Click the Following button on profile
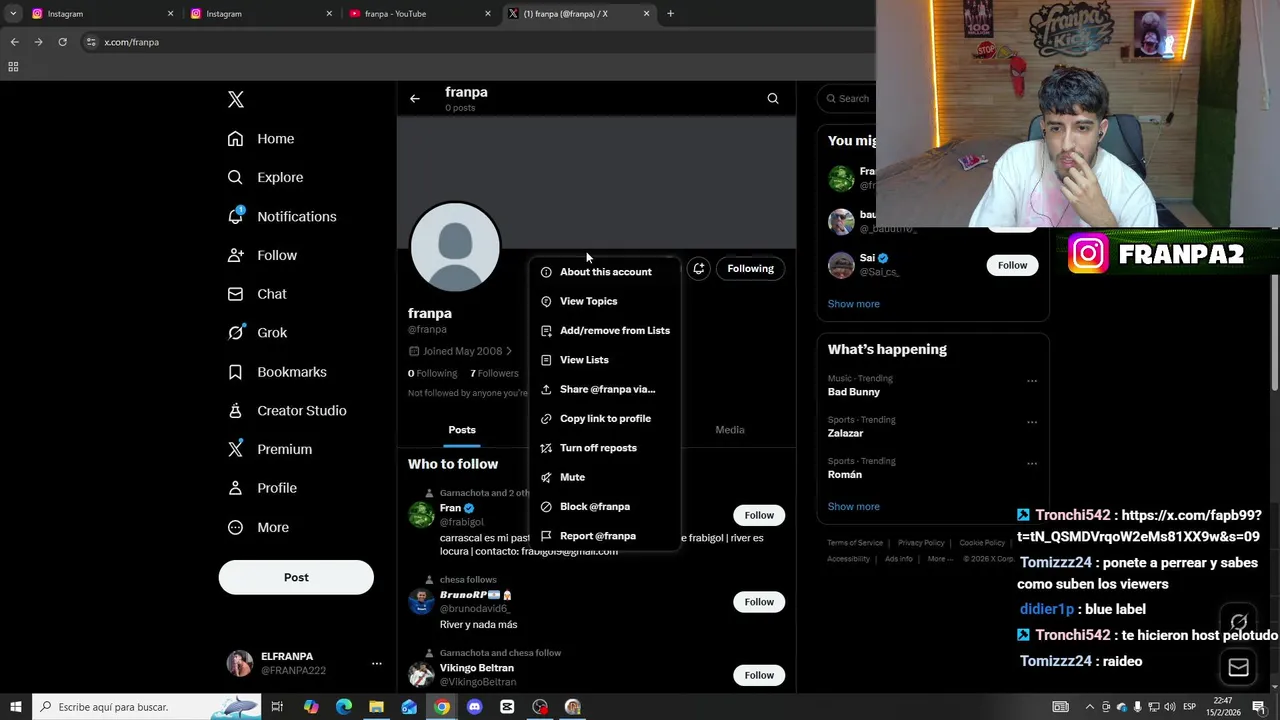 [750, 268]
